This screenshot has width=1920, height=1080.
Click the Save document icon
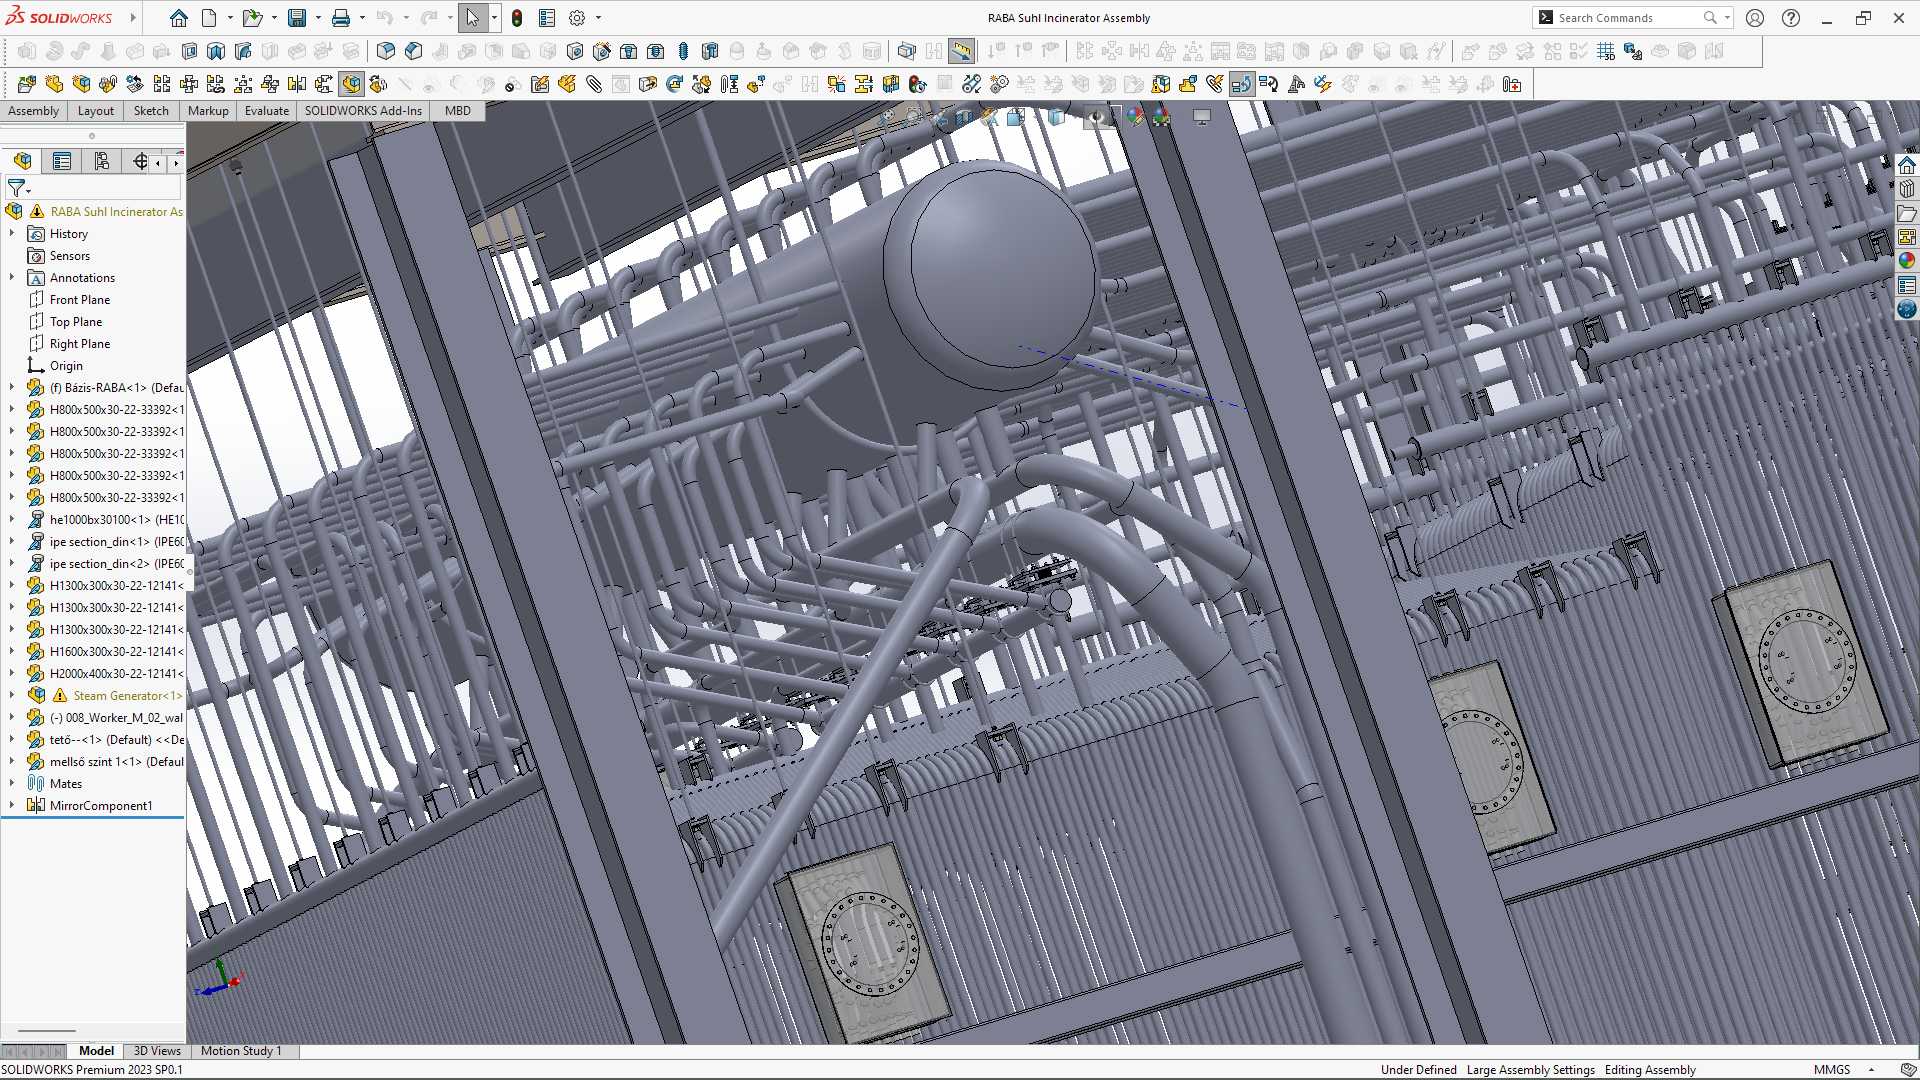click(x=297, y=18)
